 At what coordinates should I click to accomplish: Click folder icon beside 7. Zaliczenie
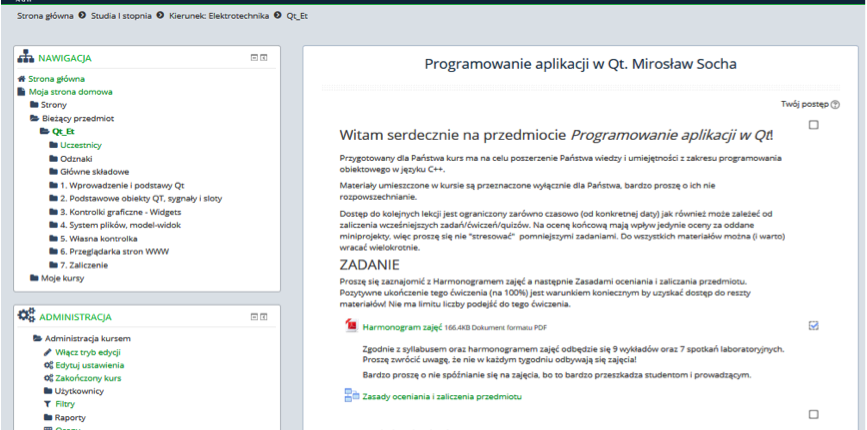click(x=53, y=265)
